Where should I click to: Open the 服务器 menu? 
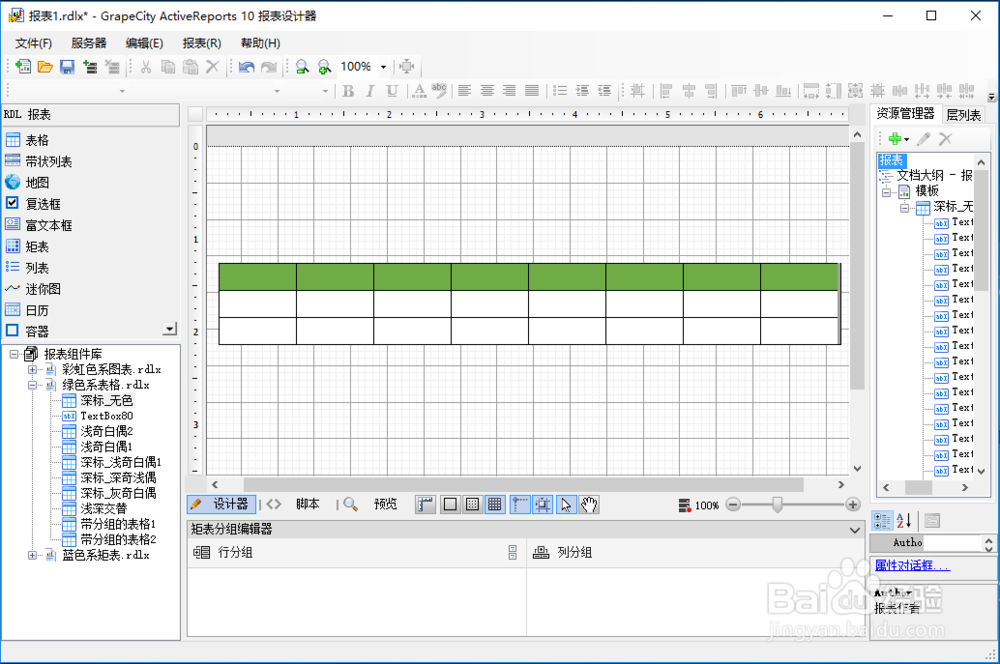(89, 43)
